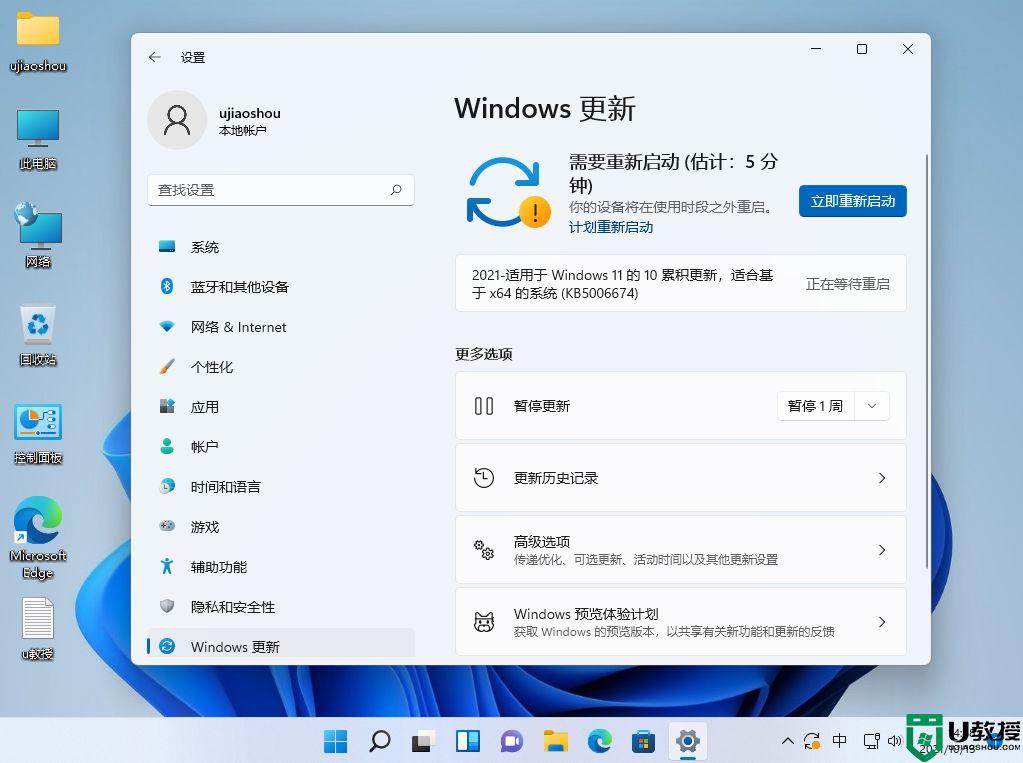The image size is (1023, 763).
Task: Click Settings gear on taskbar
Action: (x=688, y=741)
